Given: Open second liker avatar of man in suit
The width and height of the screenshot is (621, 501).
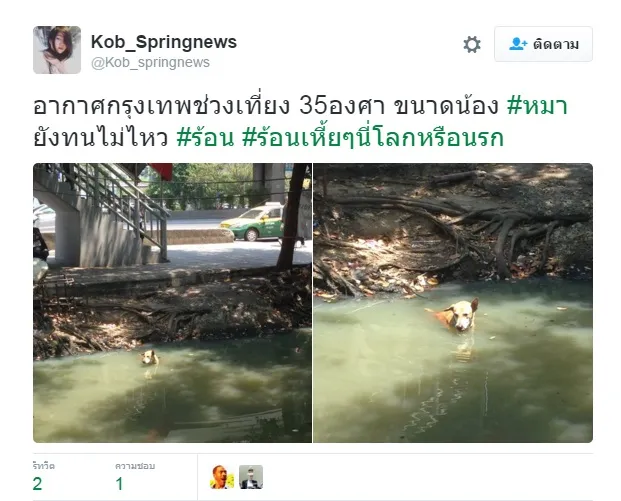Looking at the screenshot, I should point(251,477).
